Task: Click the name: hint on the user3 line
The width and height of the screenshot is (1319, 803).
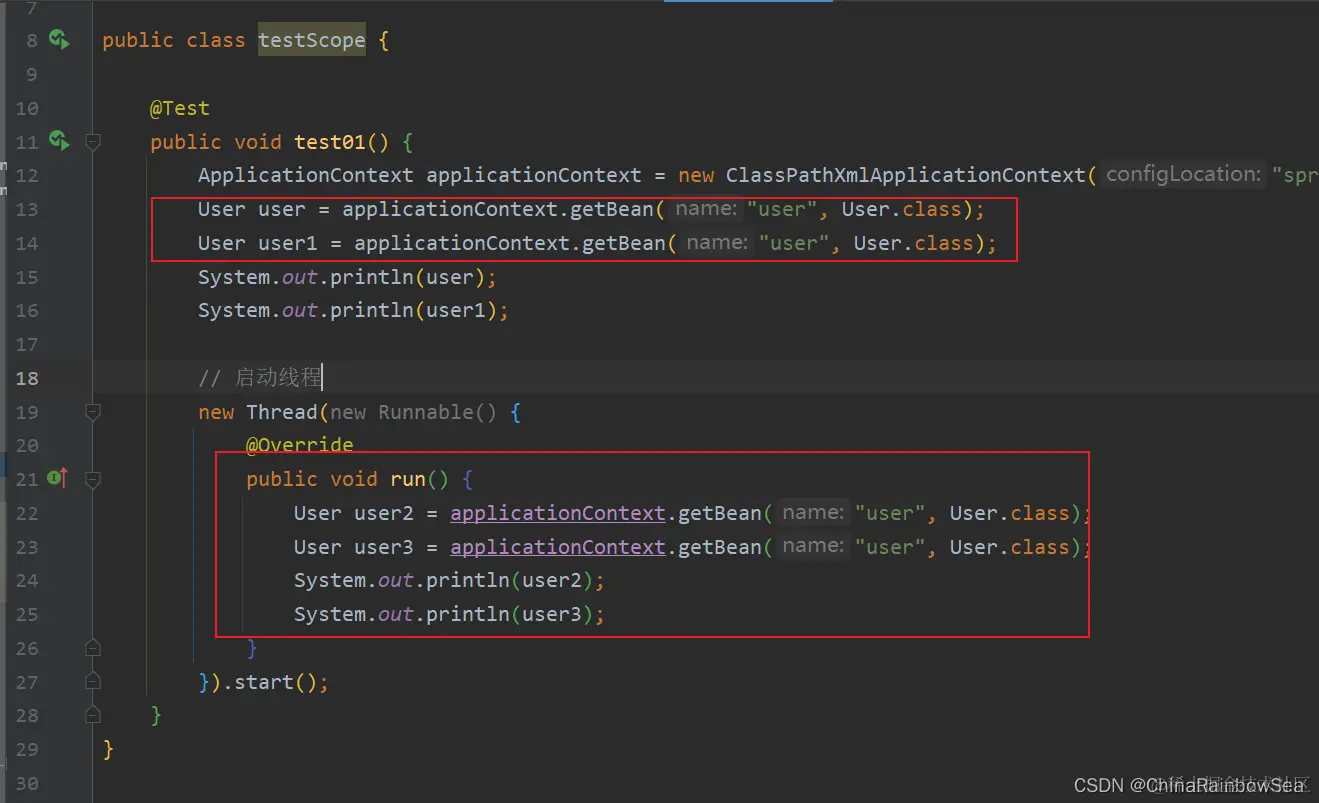Action: click(x=815, y=546)
